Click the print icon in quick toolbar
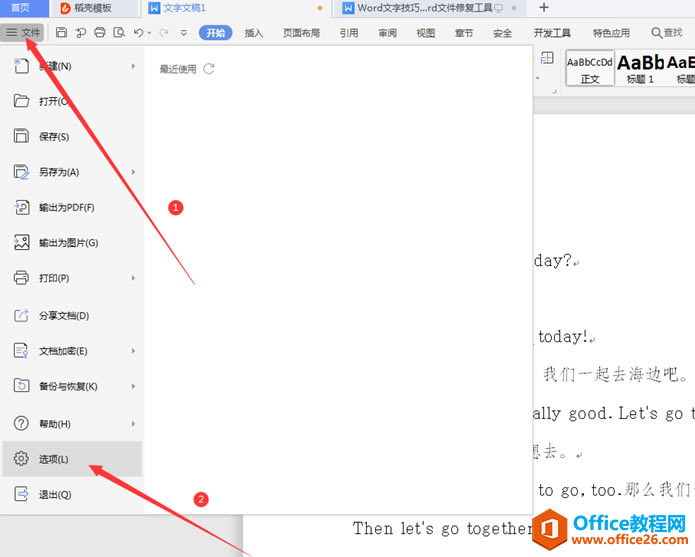Viewport: 695px width, 557px height. [x=100, y=32]
